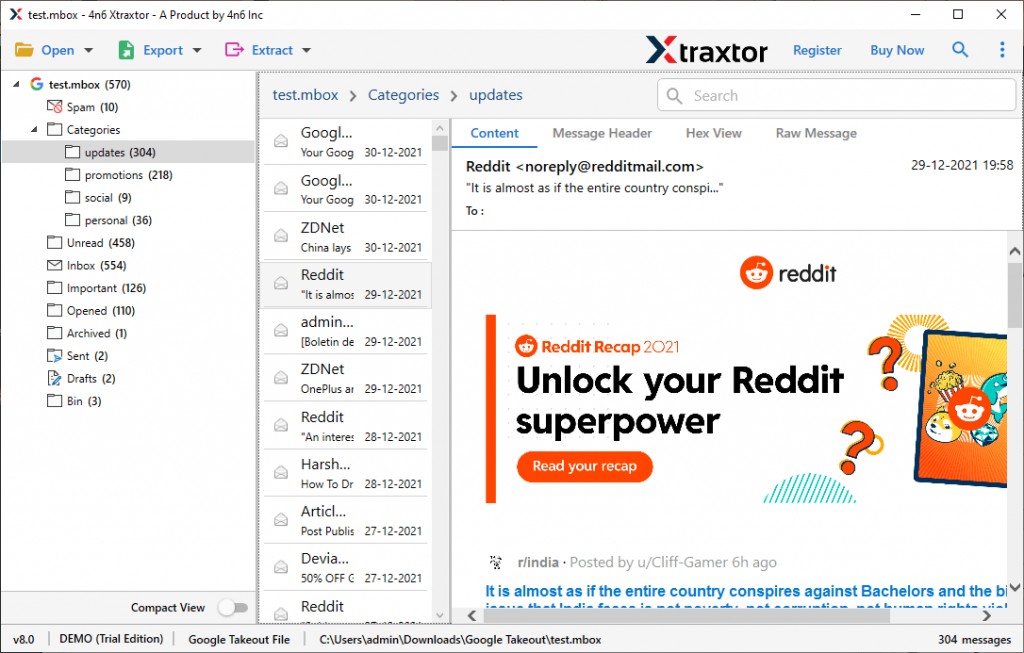Click envelope icon of ZDNet China lays email

point(281,236)
